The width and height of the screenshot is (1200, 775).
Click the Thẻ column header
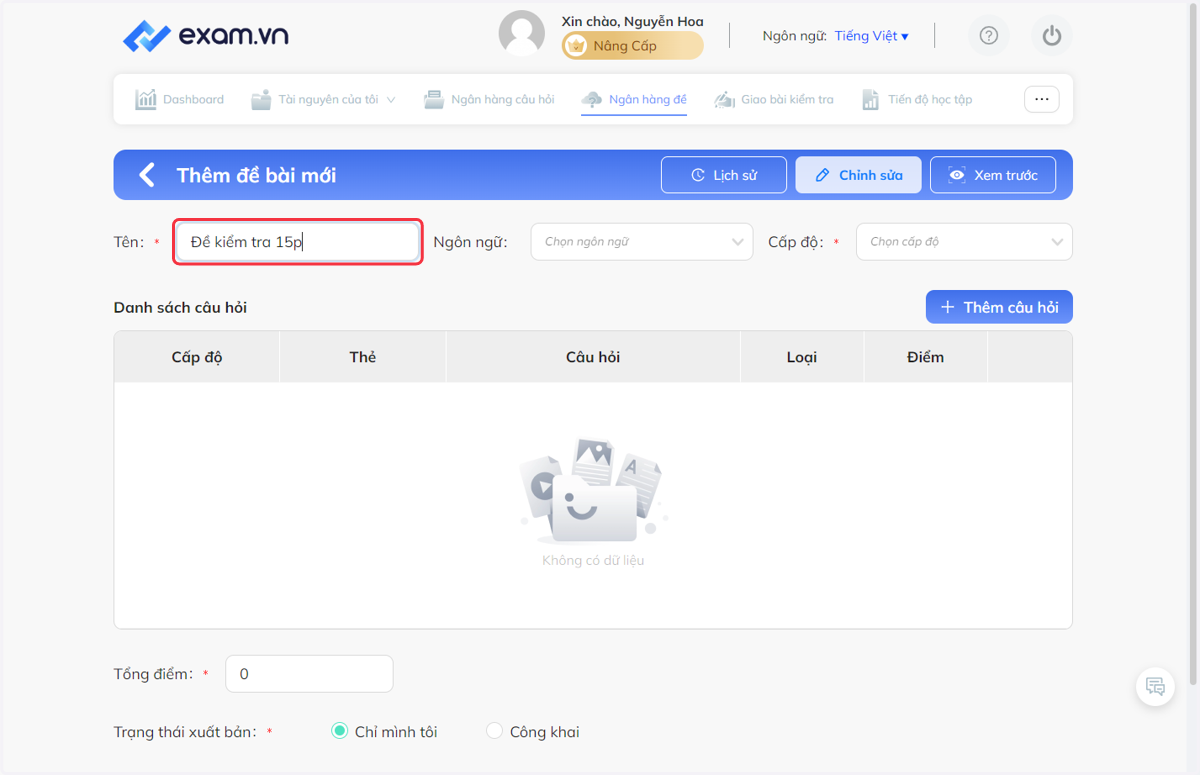pos(363,357)
